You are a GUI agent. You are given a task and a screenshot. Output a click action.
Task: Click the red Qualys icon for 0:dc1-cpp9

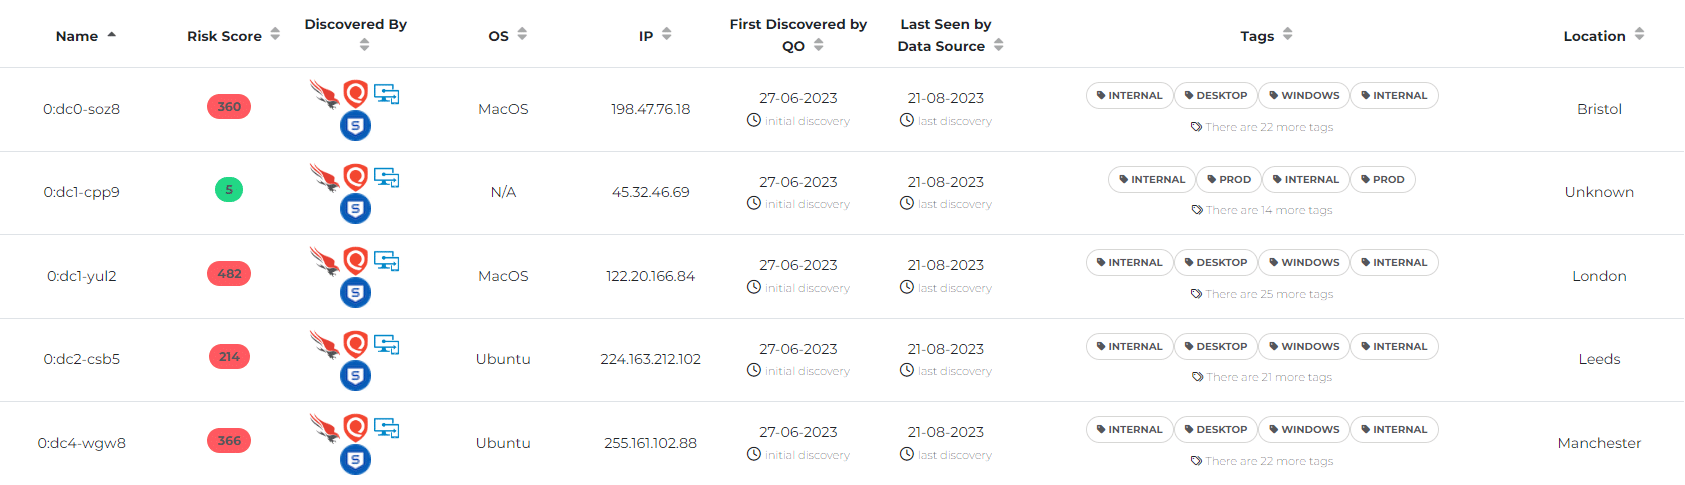pyautogui.click(x=355, y=178)
